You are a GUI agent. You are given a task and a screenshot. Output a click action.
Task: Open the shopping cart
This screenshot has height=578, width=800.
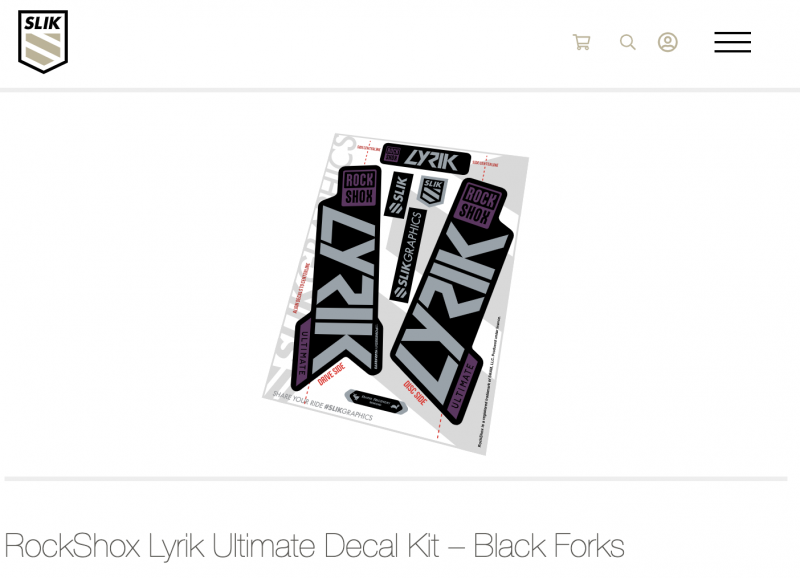pyautogui.click(x=582, y=42)
